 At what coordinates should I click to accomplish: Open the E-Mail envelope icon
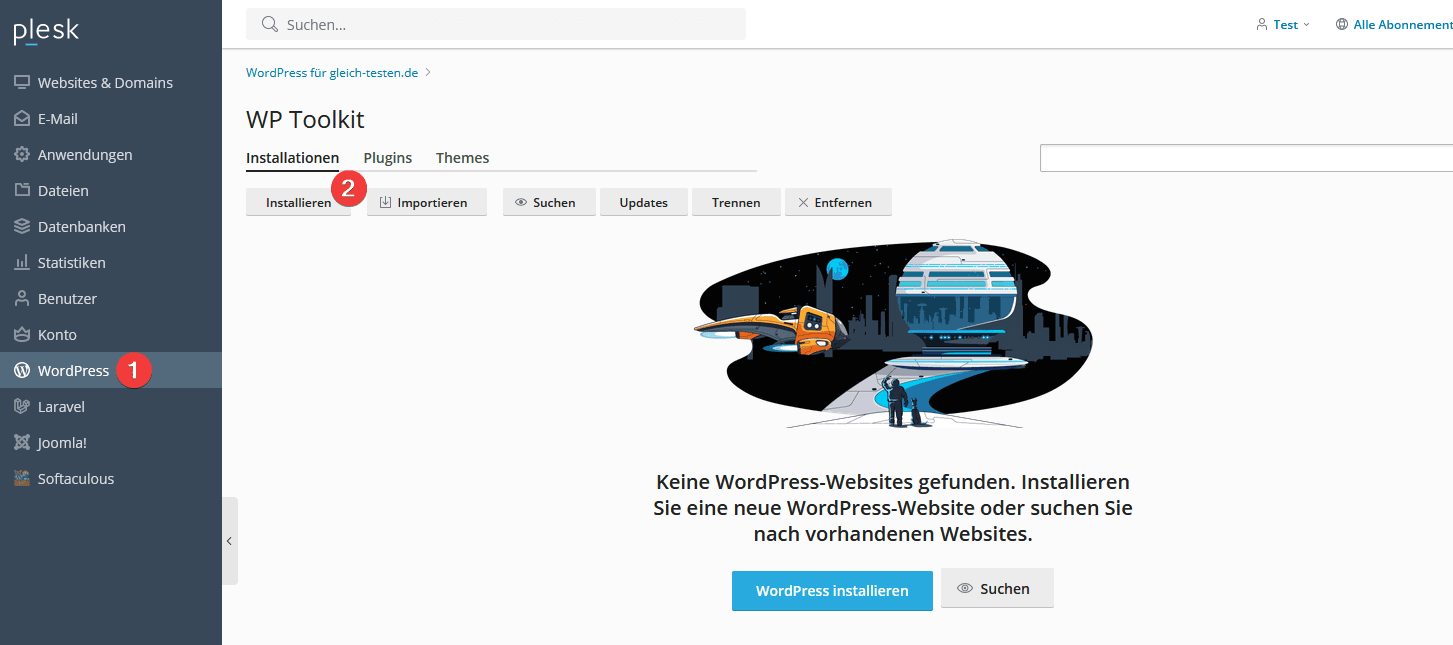click(x=22, y=119)
